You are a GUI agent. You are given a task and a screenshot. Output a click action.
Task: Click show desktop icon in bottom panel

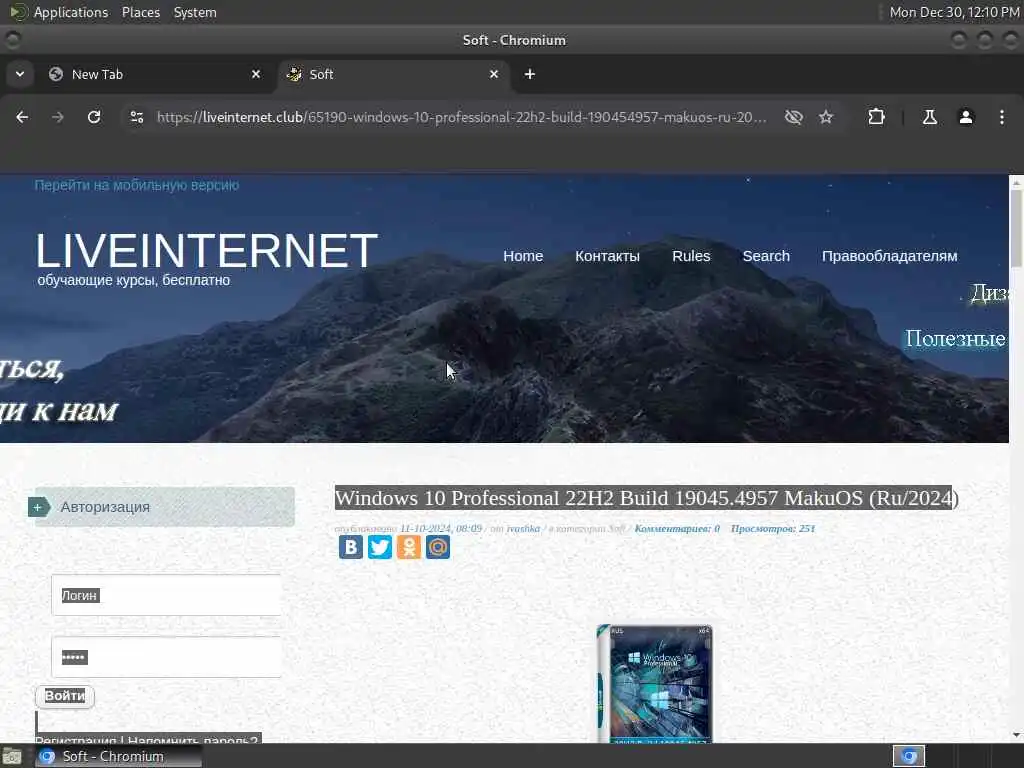(x=12, y=757)
